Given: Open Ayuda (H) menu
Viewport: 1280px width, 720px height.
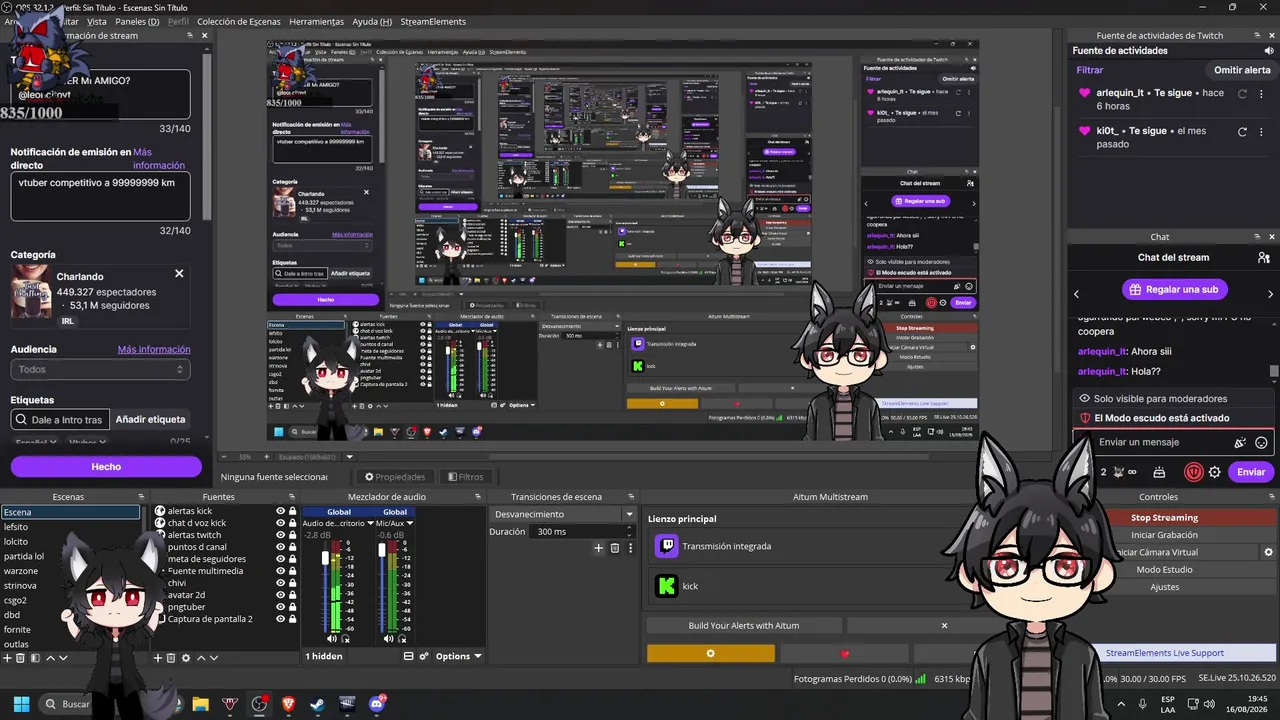Looking at the screenshot, I should click(372, 21).
